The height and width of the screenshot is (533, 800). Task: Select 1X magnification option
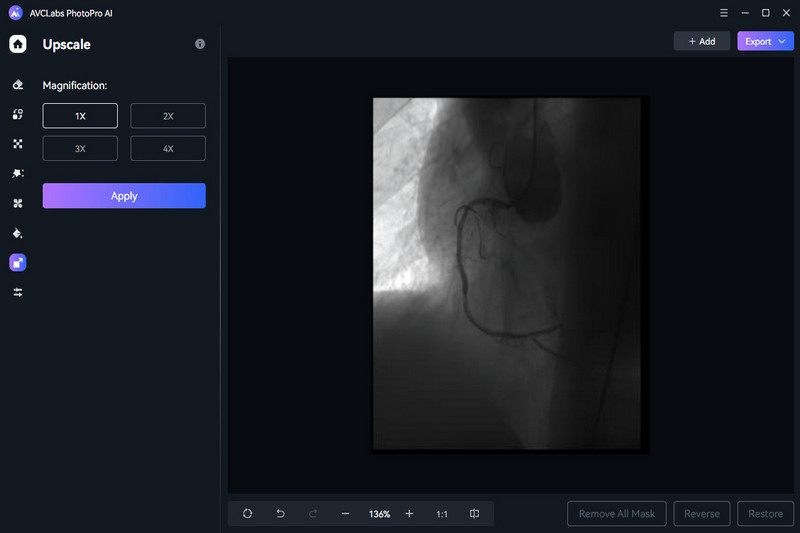(80, 116)
